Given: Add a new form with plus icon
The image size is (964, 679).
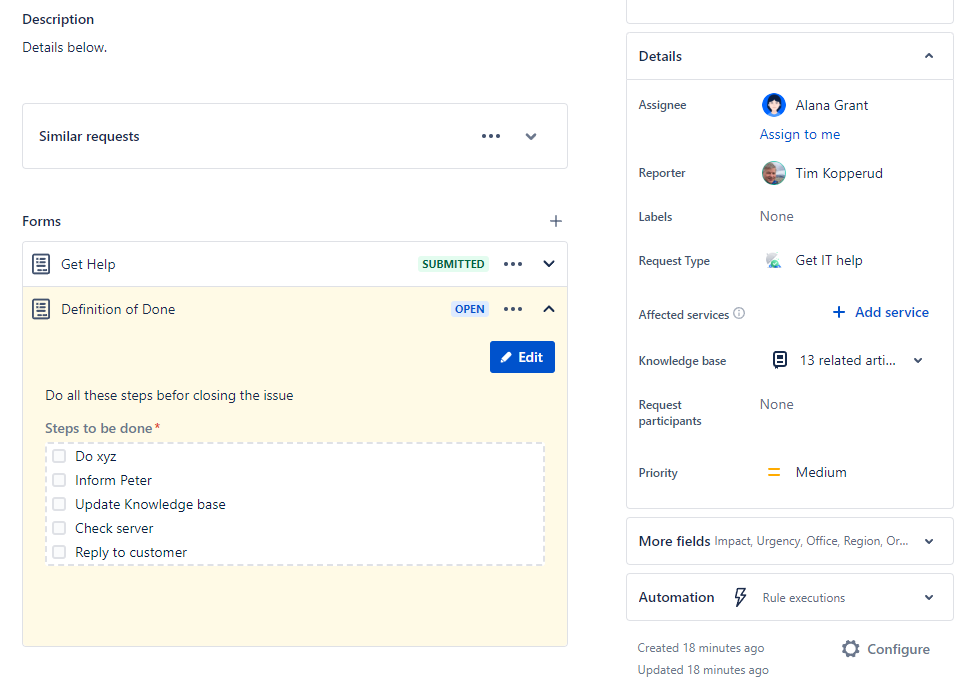Looking at the screenshot, I should coord(556,221).
